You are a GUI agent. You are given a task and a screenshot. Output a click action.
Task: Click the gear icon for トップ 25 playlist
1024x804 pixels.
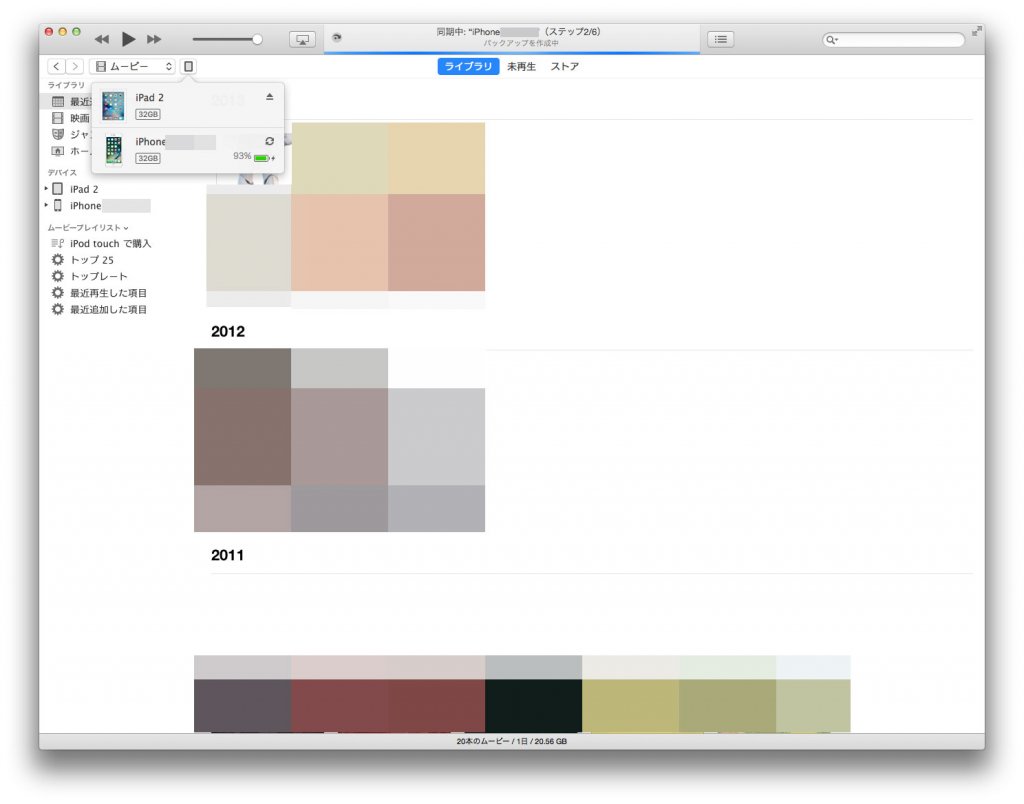[x=58, y=260]
